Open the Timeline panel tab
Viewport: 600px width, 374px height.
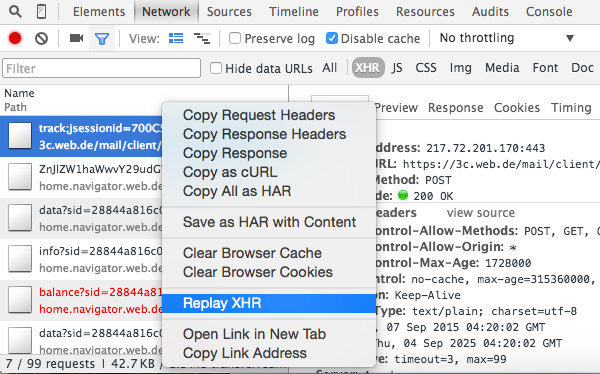(x=293, y=11)
